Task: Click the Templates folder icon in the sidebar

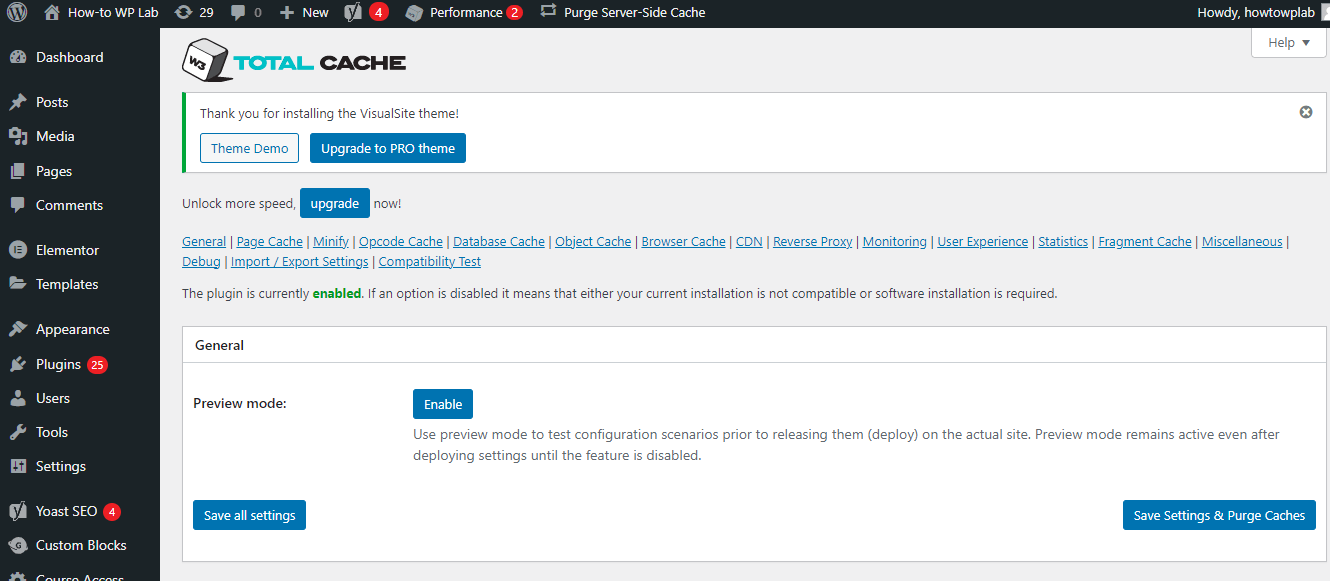Action: [x=18, y=284]
